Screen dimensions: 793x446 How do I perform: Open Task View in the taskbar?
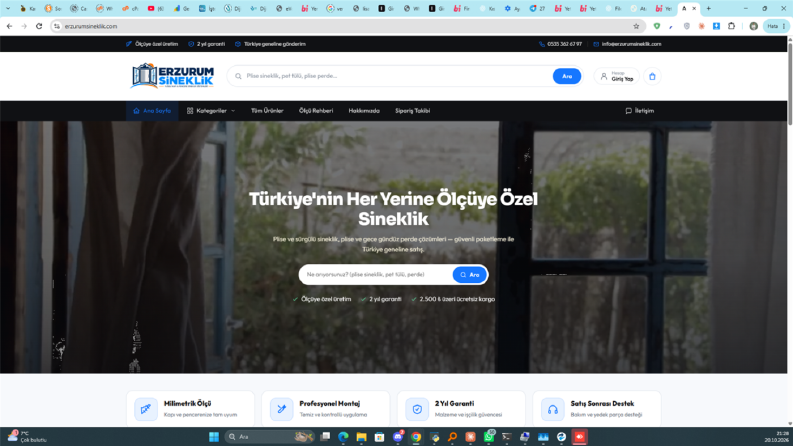[325, 437]
